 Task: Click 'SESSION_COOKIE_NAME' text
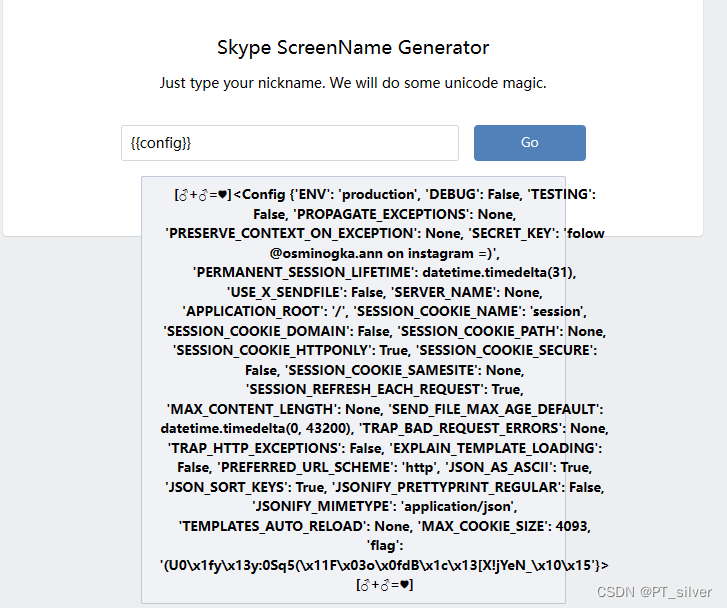click(x=439, y=311)
